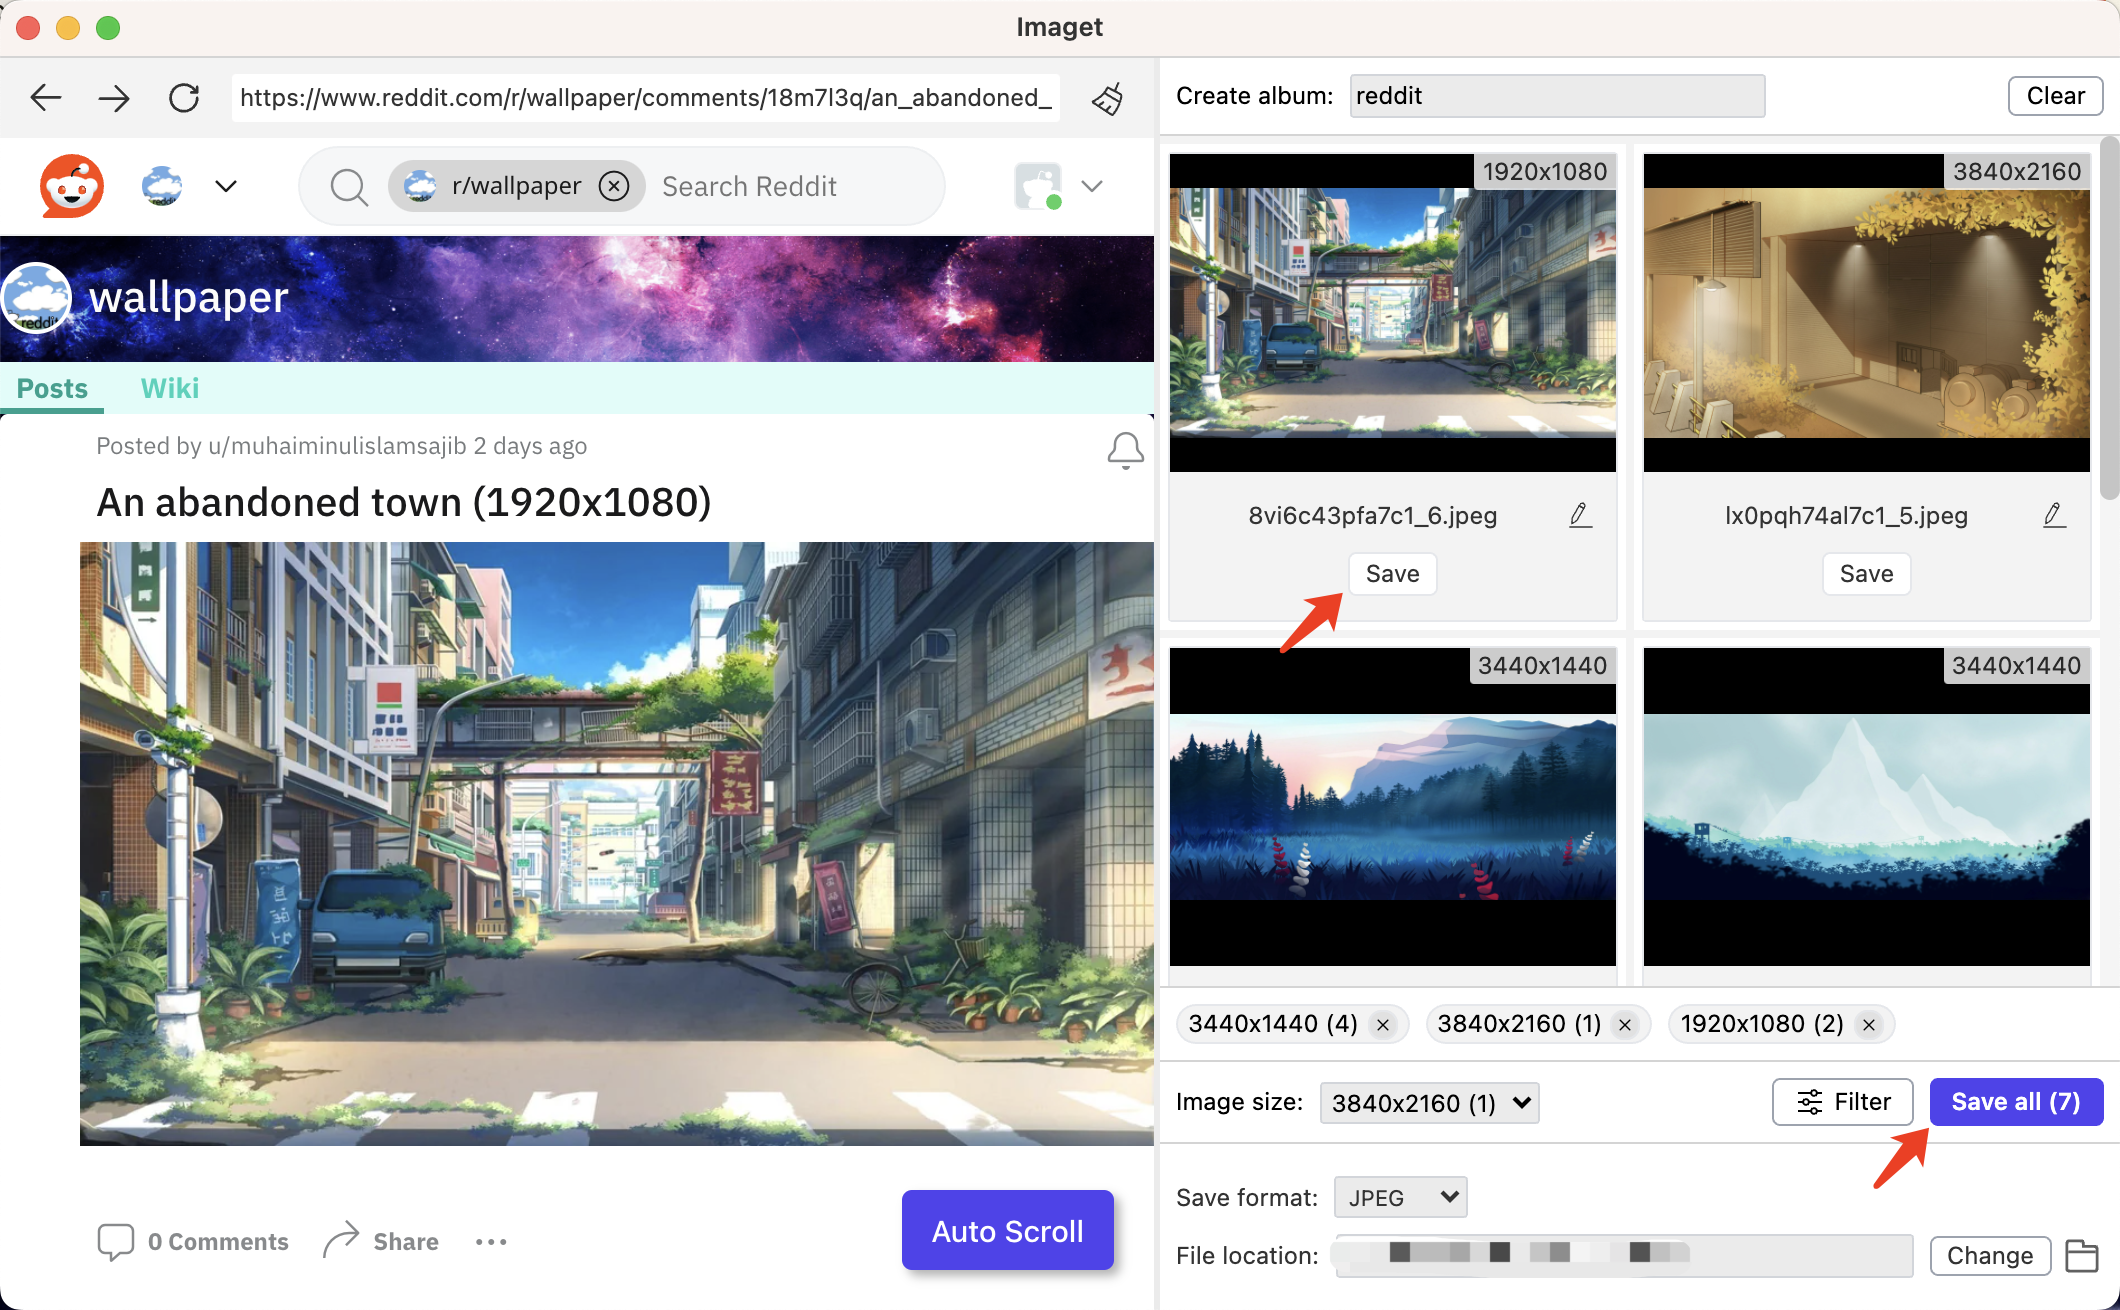The image size is (2120, 1310).
Task: Remove the 3840x2160 (1) filter tag
Action: (1626, 1022)
